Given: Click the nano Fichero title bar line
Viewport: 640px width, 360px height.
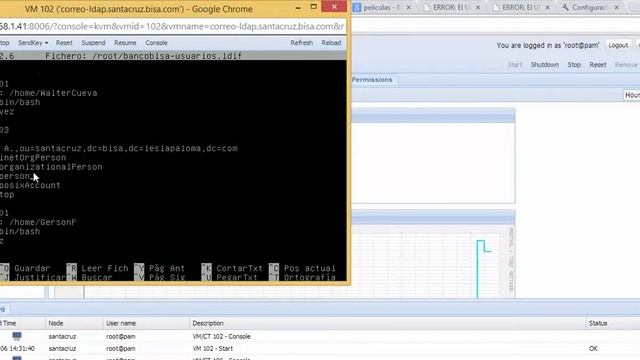Looking at the screenshot, I should tap(173, 56).
